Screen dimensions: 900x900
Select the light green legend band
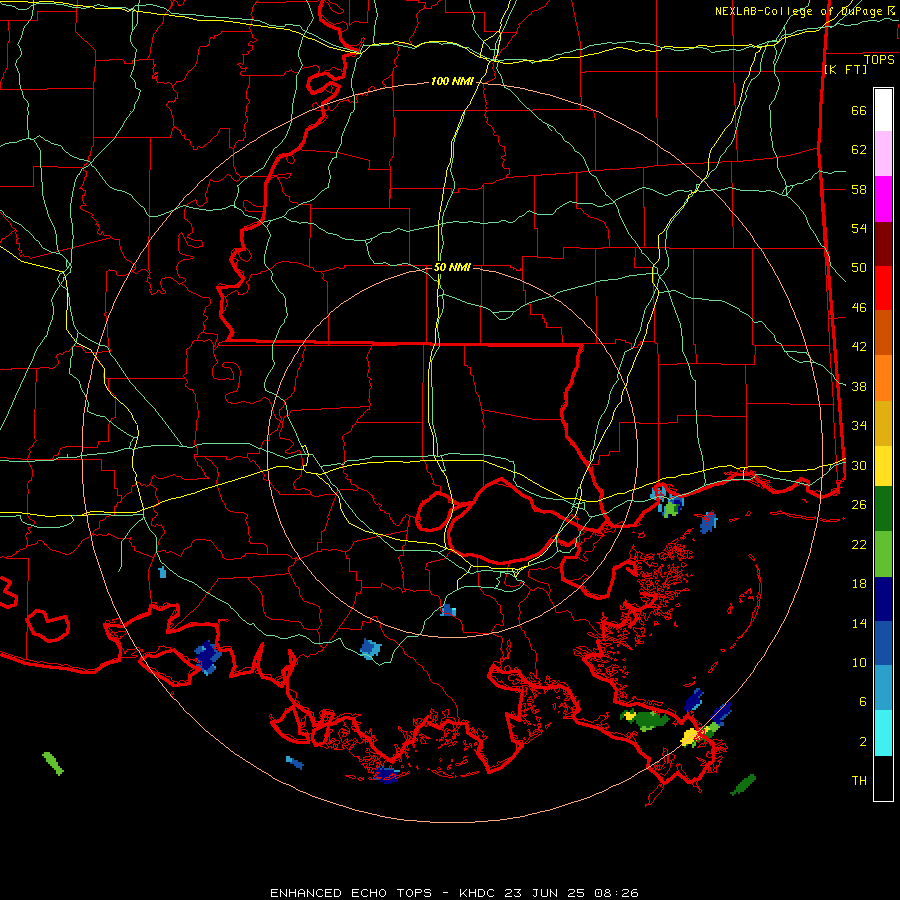click(883, 553)
